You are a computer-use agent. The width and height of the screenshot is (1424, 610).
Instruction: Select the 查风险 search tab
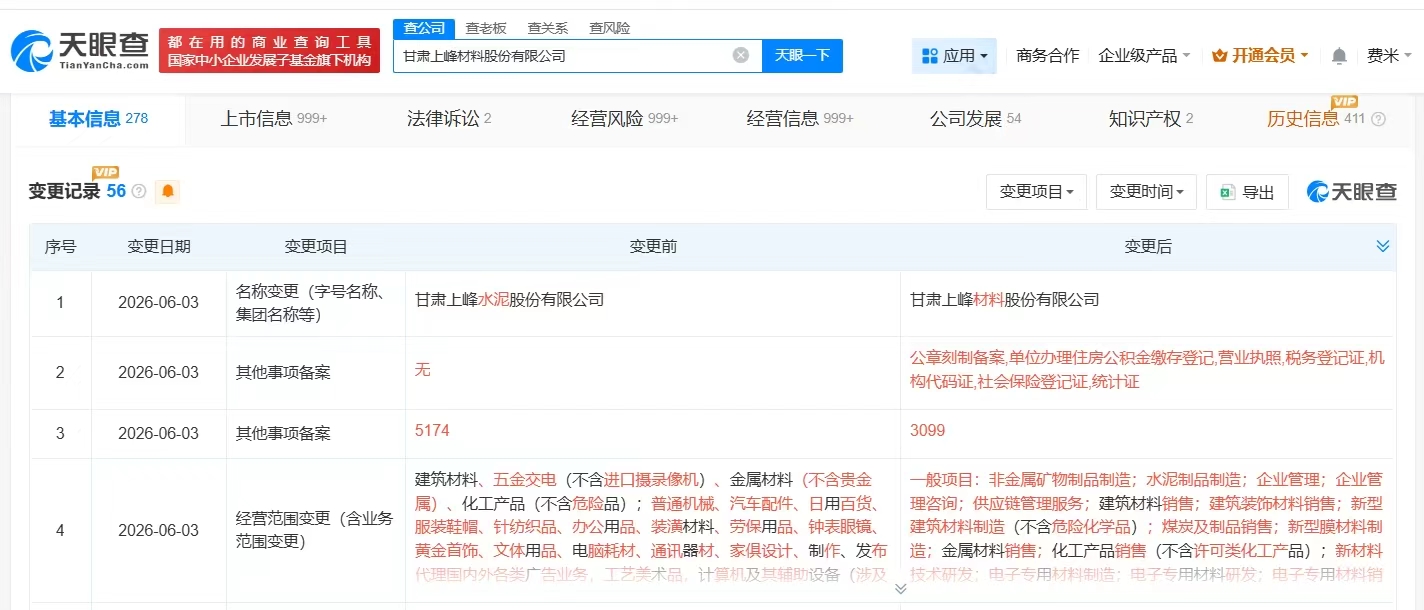[x=609, y=28]
